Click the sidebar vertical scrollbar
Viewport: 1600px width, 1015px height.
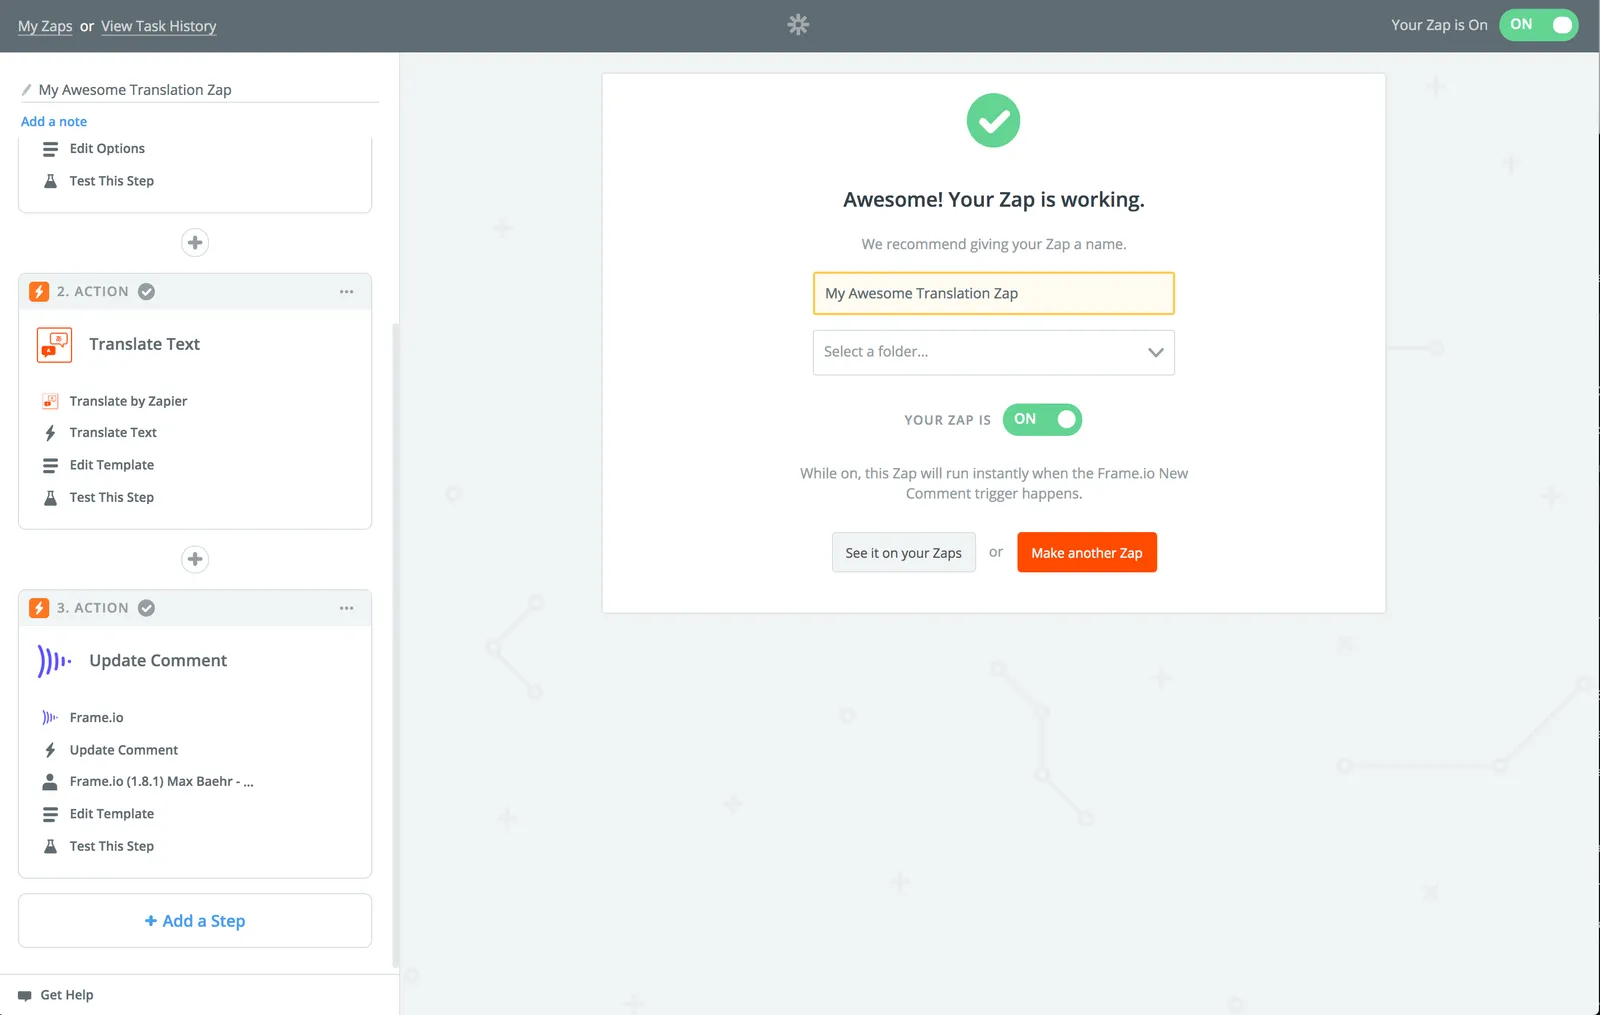396,645
